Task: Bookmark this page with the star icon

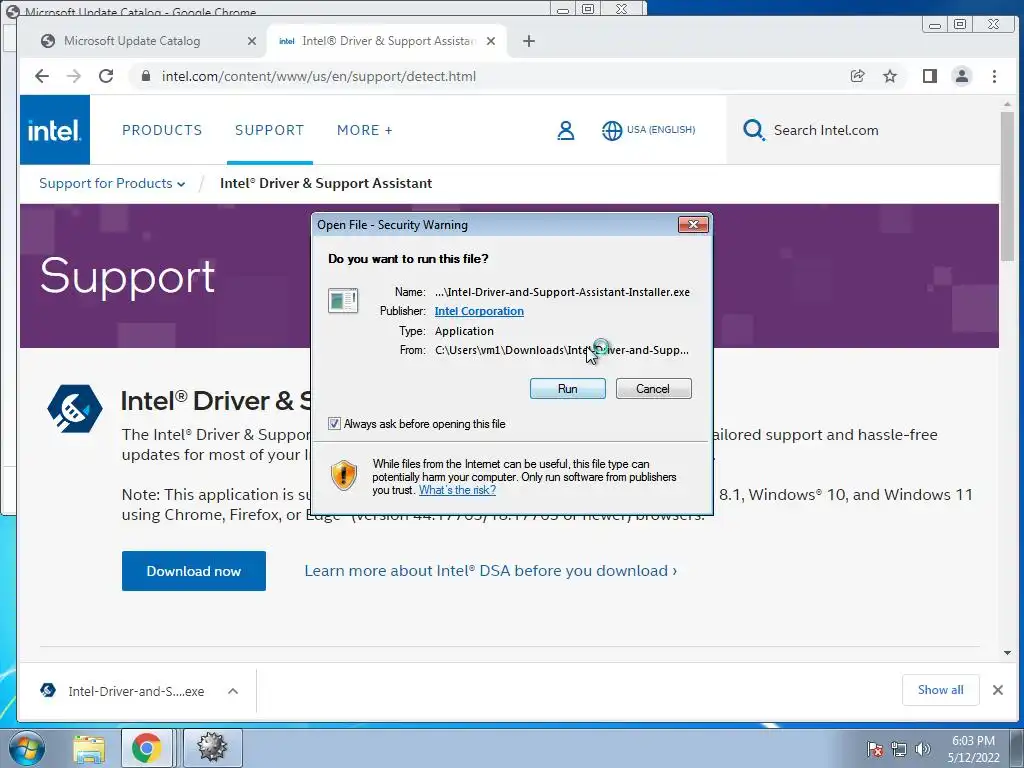Action: point(889,76)
